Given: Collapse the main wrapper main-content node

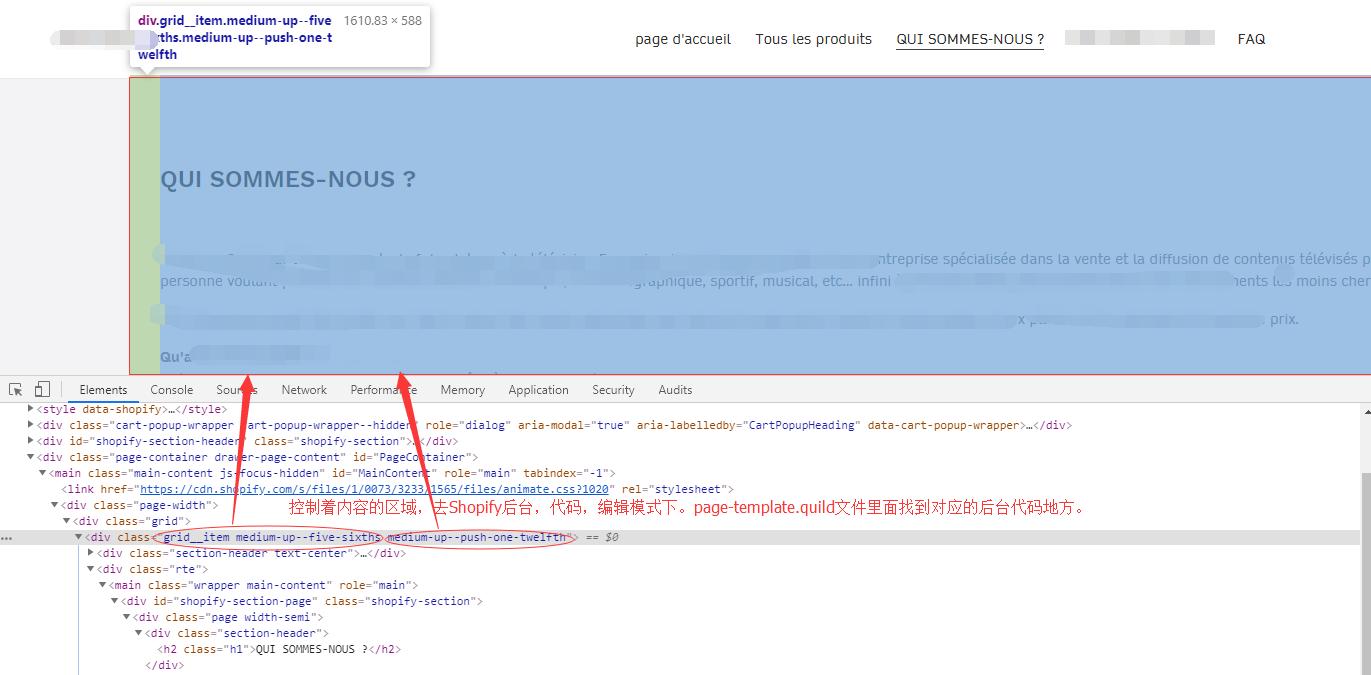Looking at the screenshot, I should click(104, 585).
